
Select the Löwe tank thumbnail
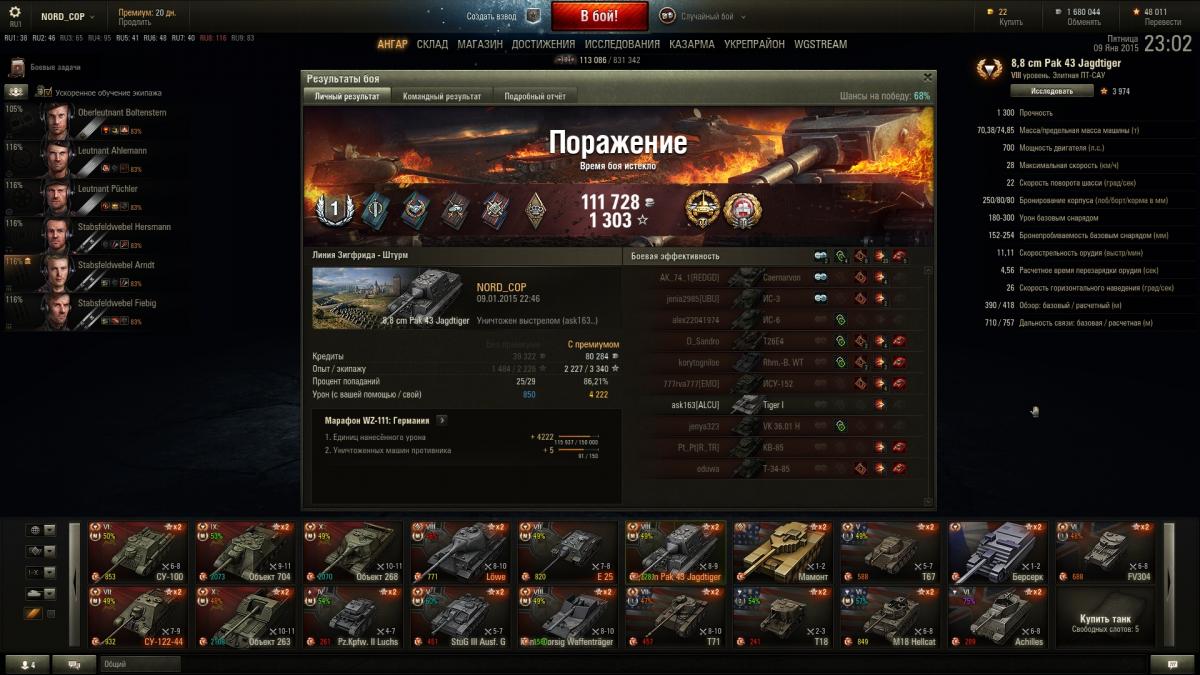(x=458, y=551)
